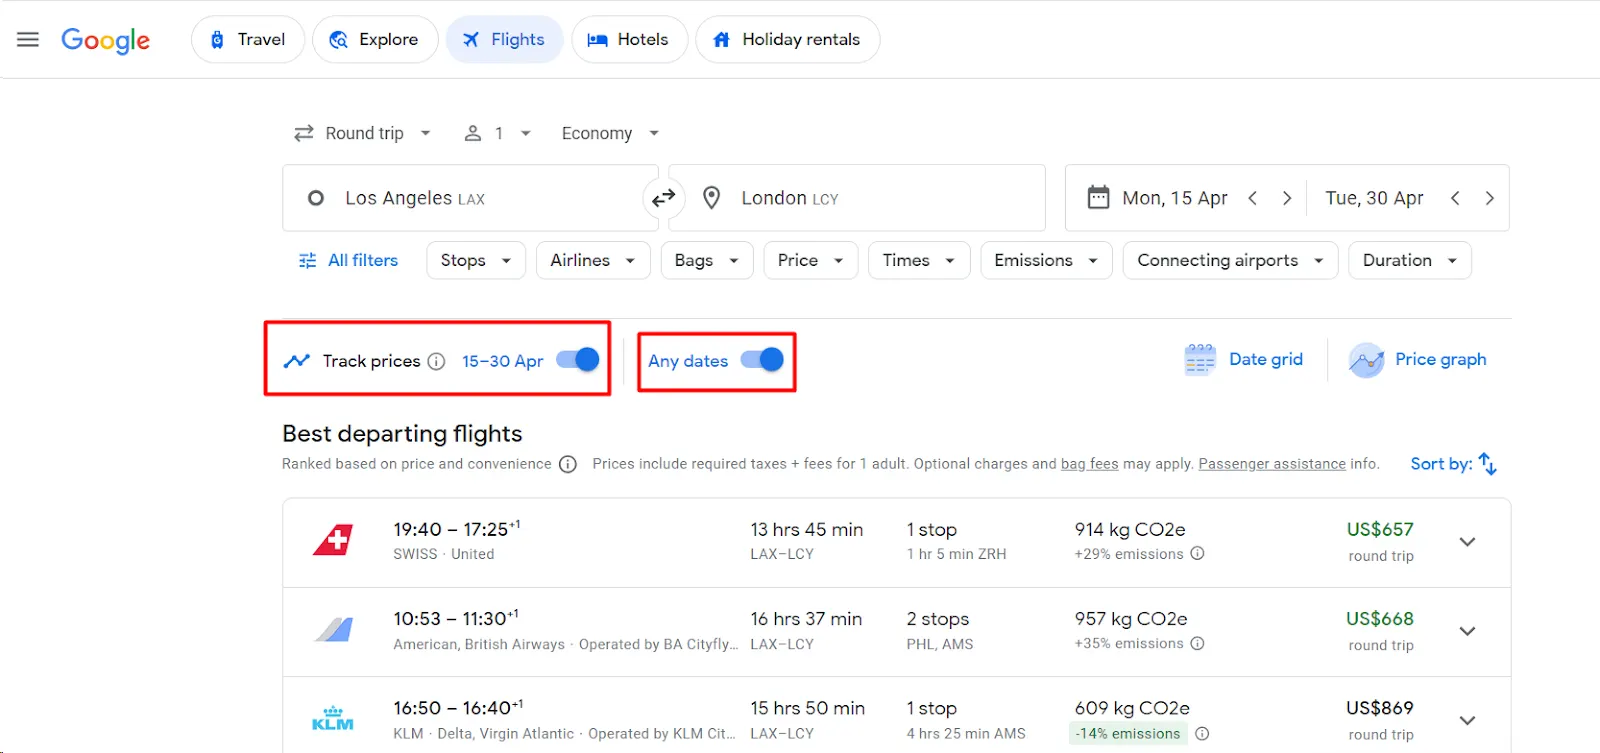Expand the SWISS US$657 flight details
The image size is (1600, 753).
[x=1467, y=542]
